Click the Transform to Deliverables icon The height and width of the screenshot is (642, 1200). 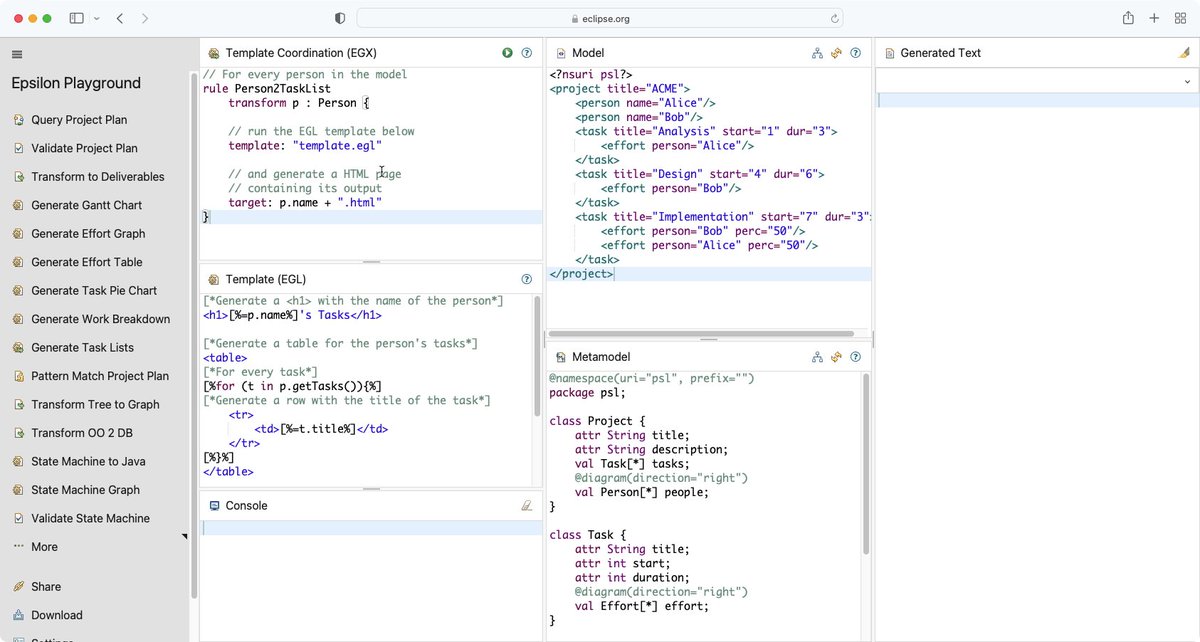point(19,177)
